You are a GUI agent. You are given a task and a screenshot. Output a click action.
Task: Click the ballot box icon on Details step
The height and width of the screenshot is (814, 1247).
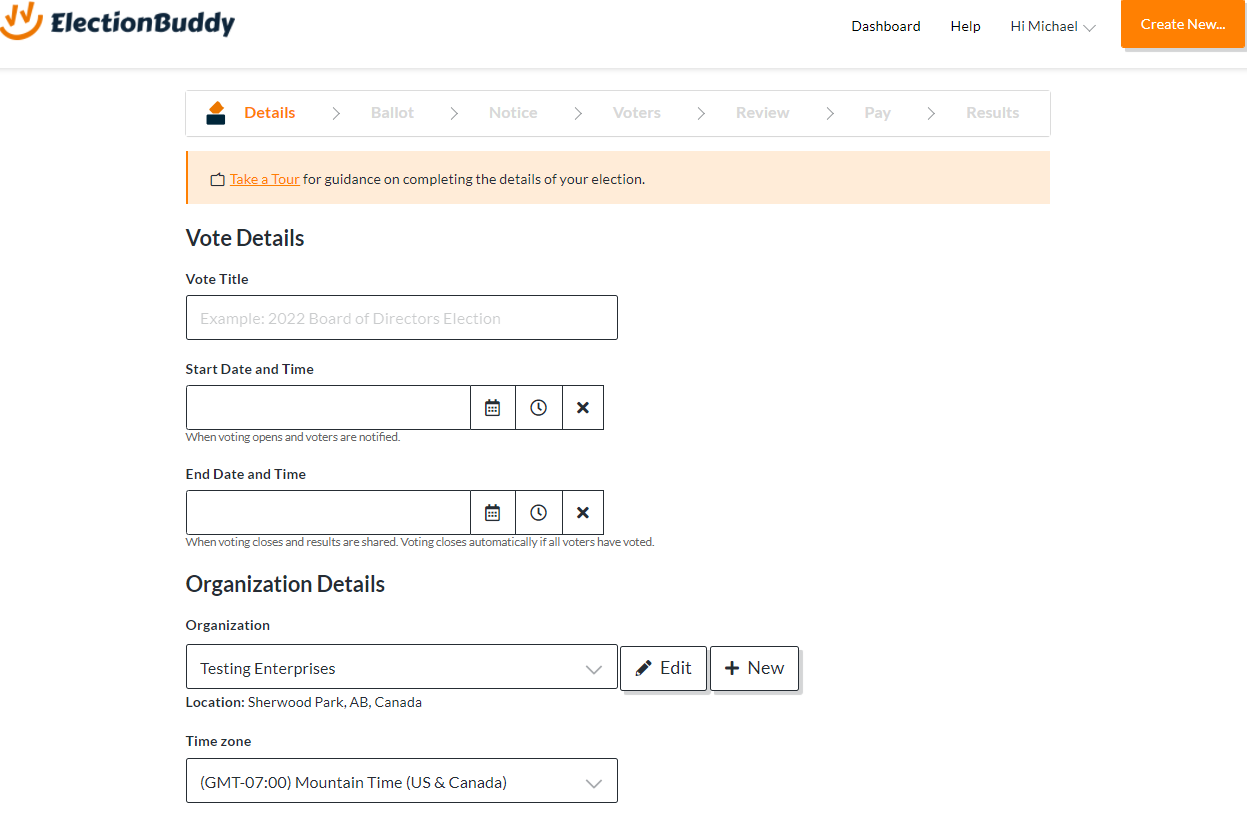click(215, 112)
